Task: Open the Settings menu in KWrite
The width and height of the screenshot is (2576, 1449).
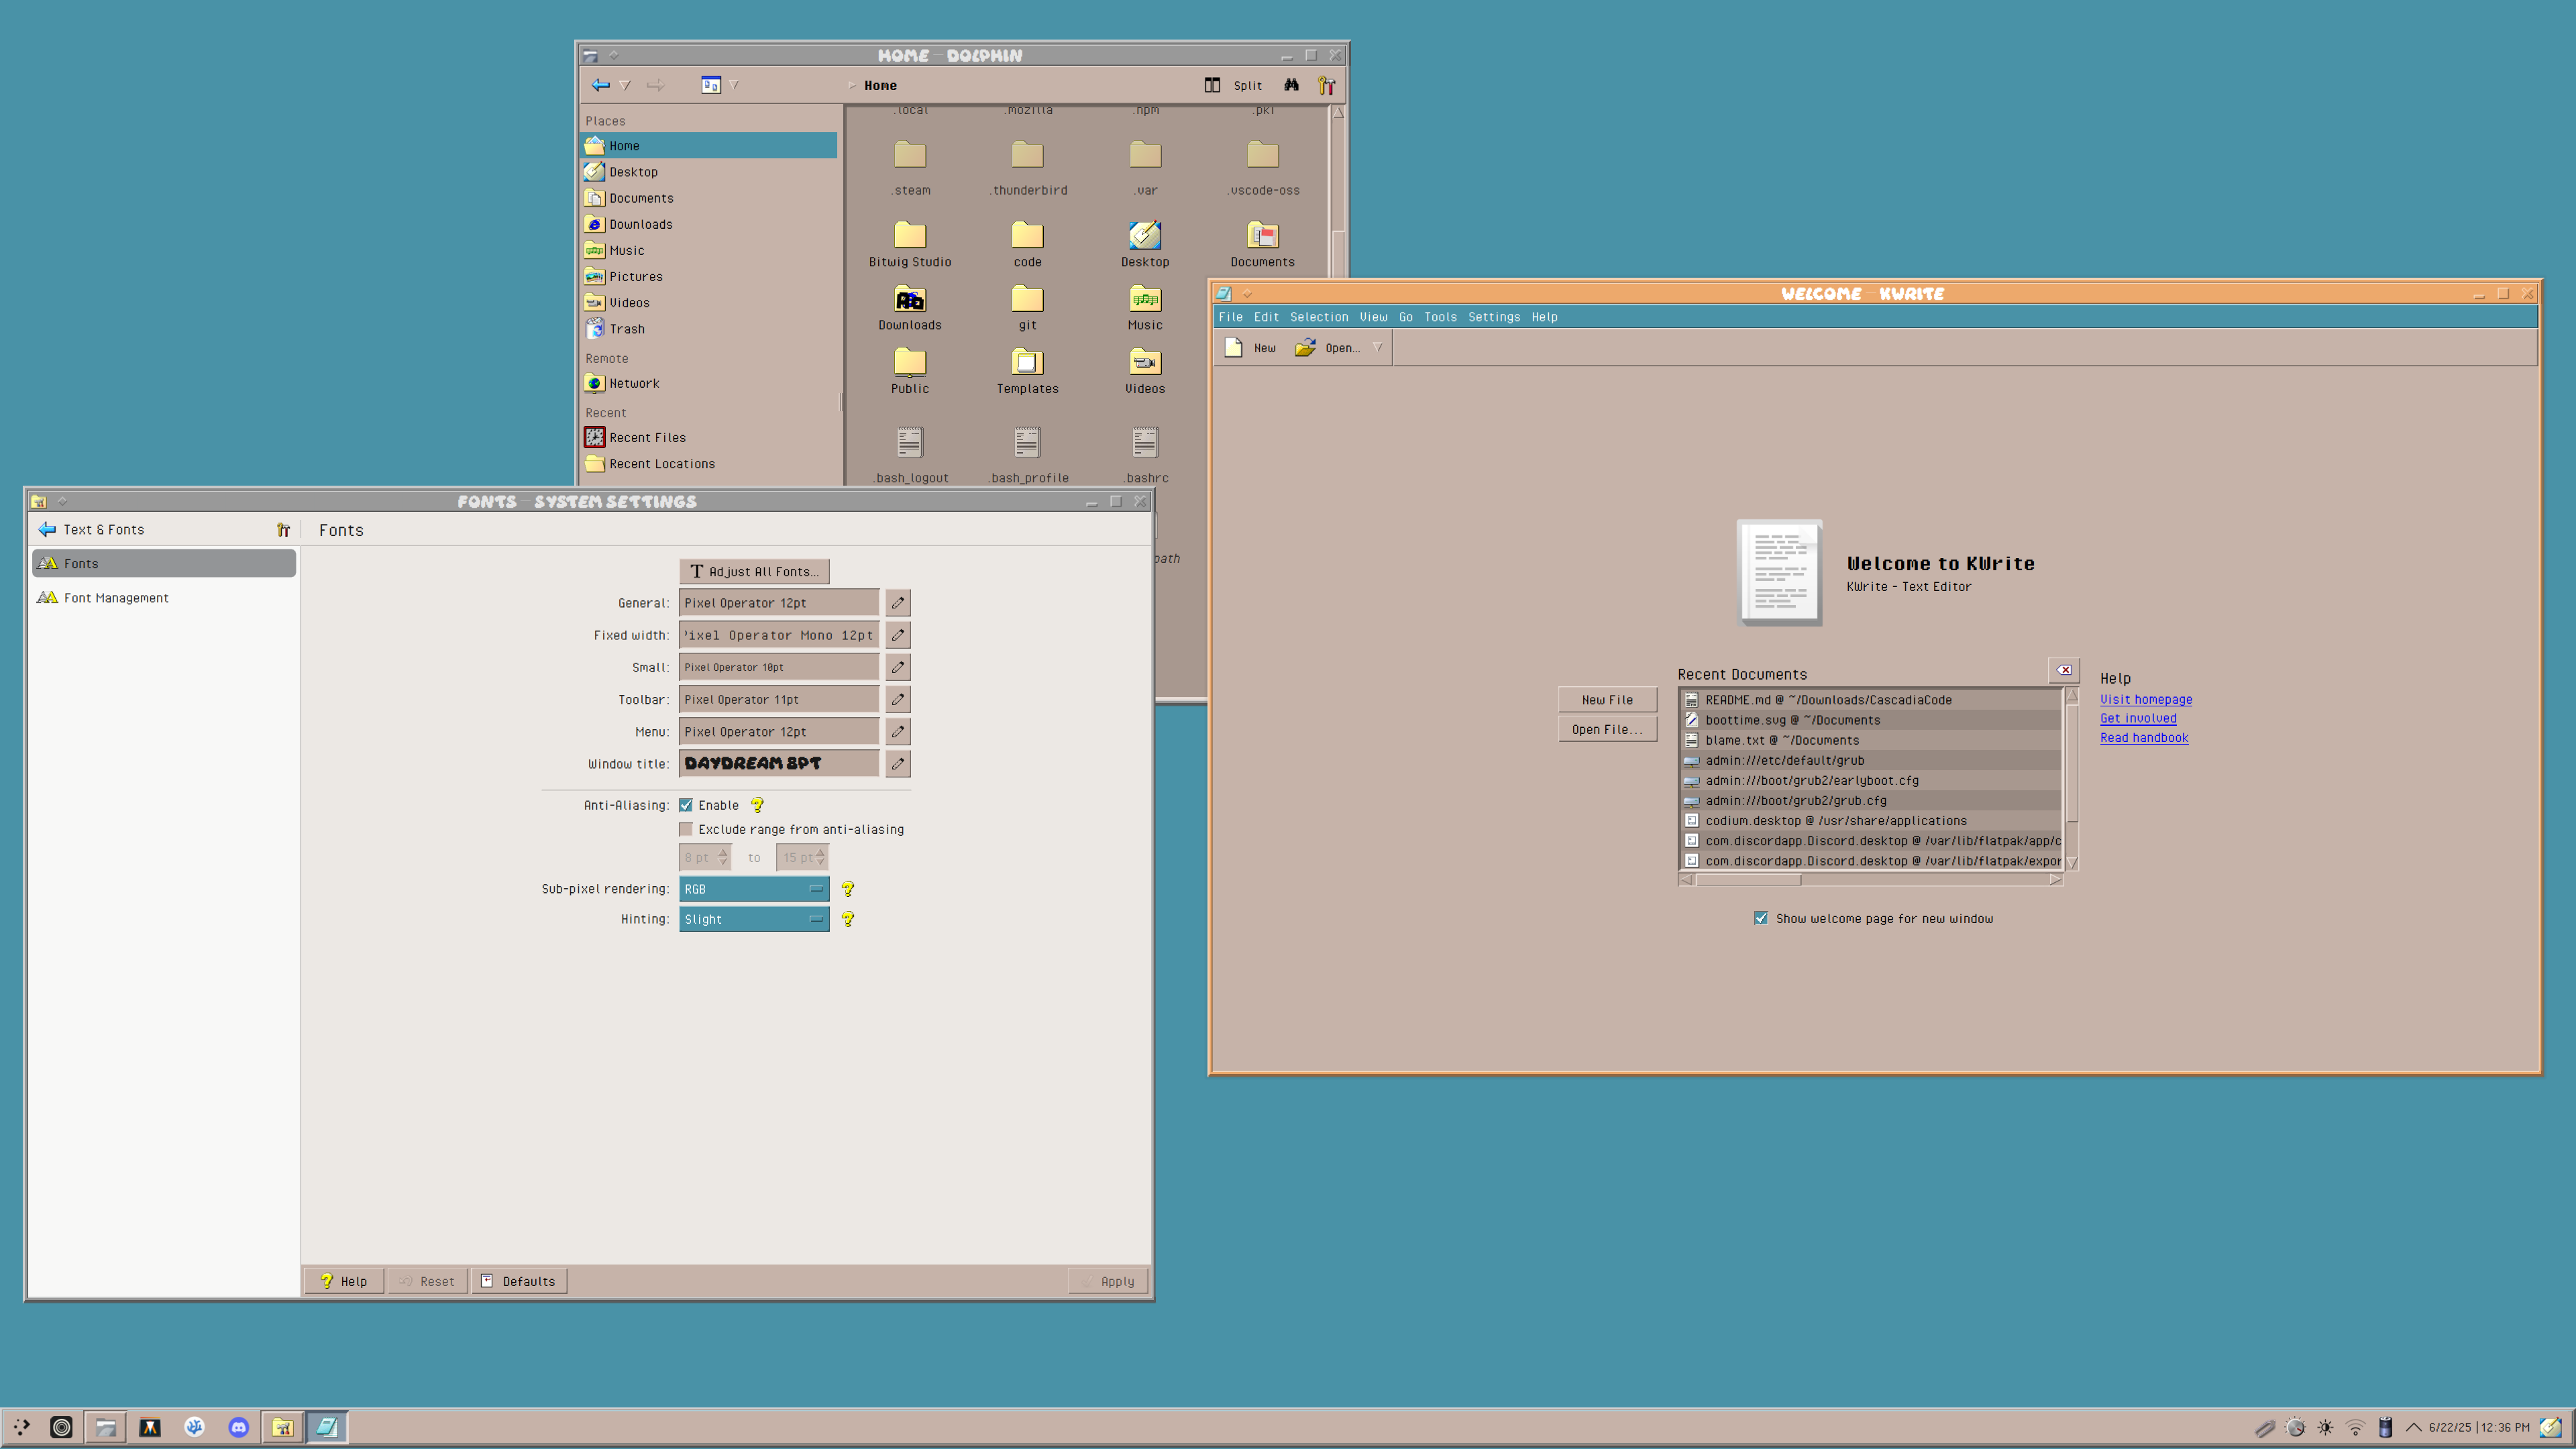Action: click(x=1494, y=317)
